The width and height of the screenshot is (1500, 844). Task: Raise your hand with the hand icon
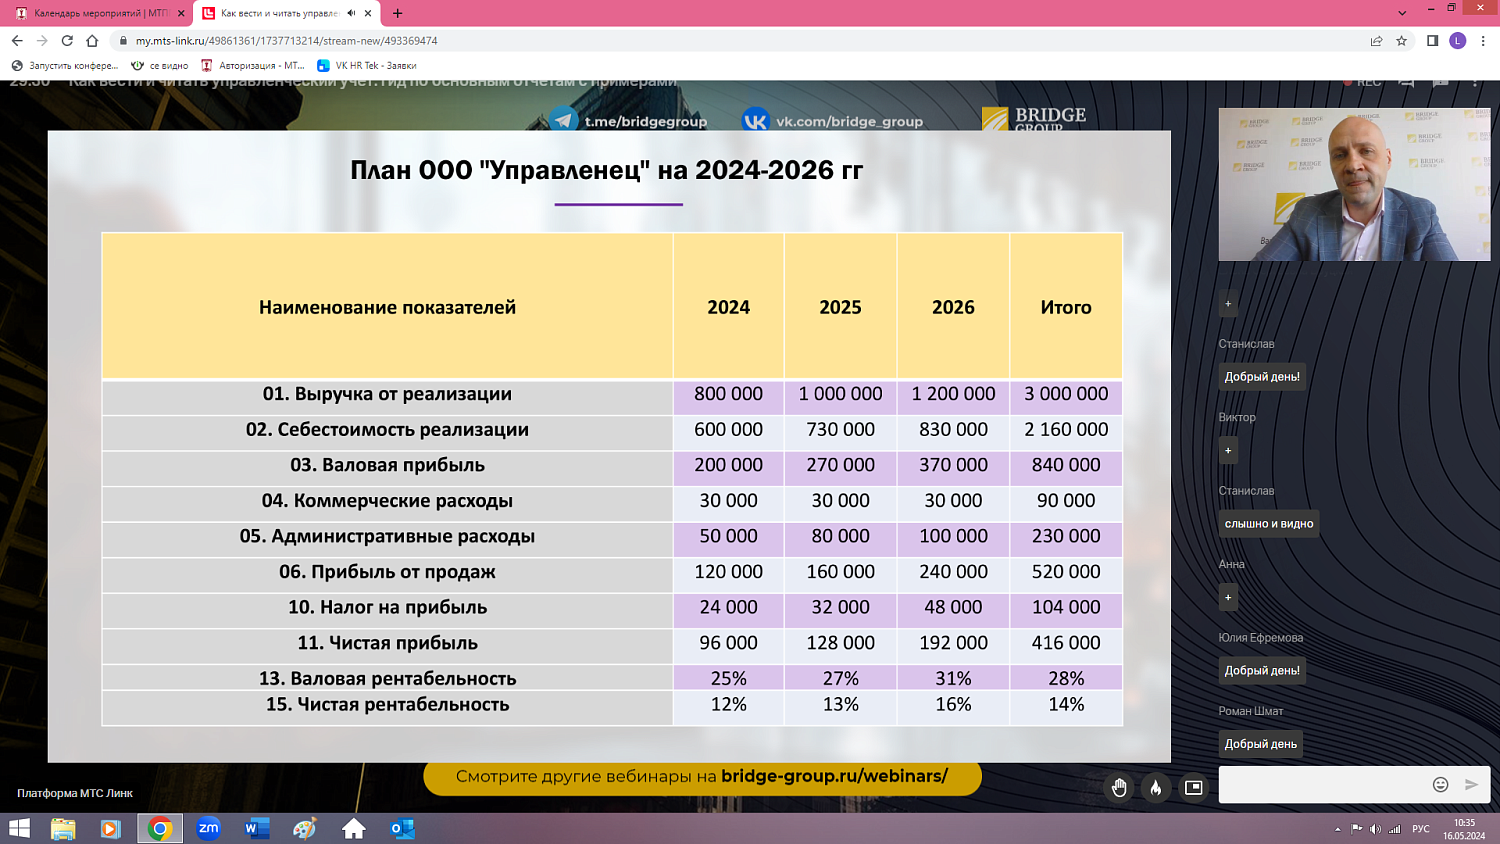pyautogui.click(x=1118, y=786)
